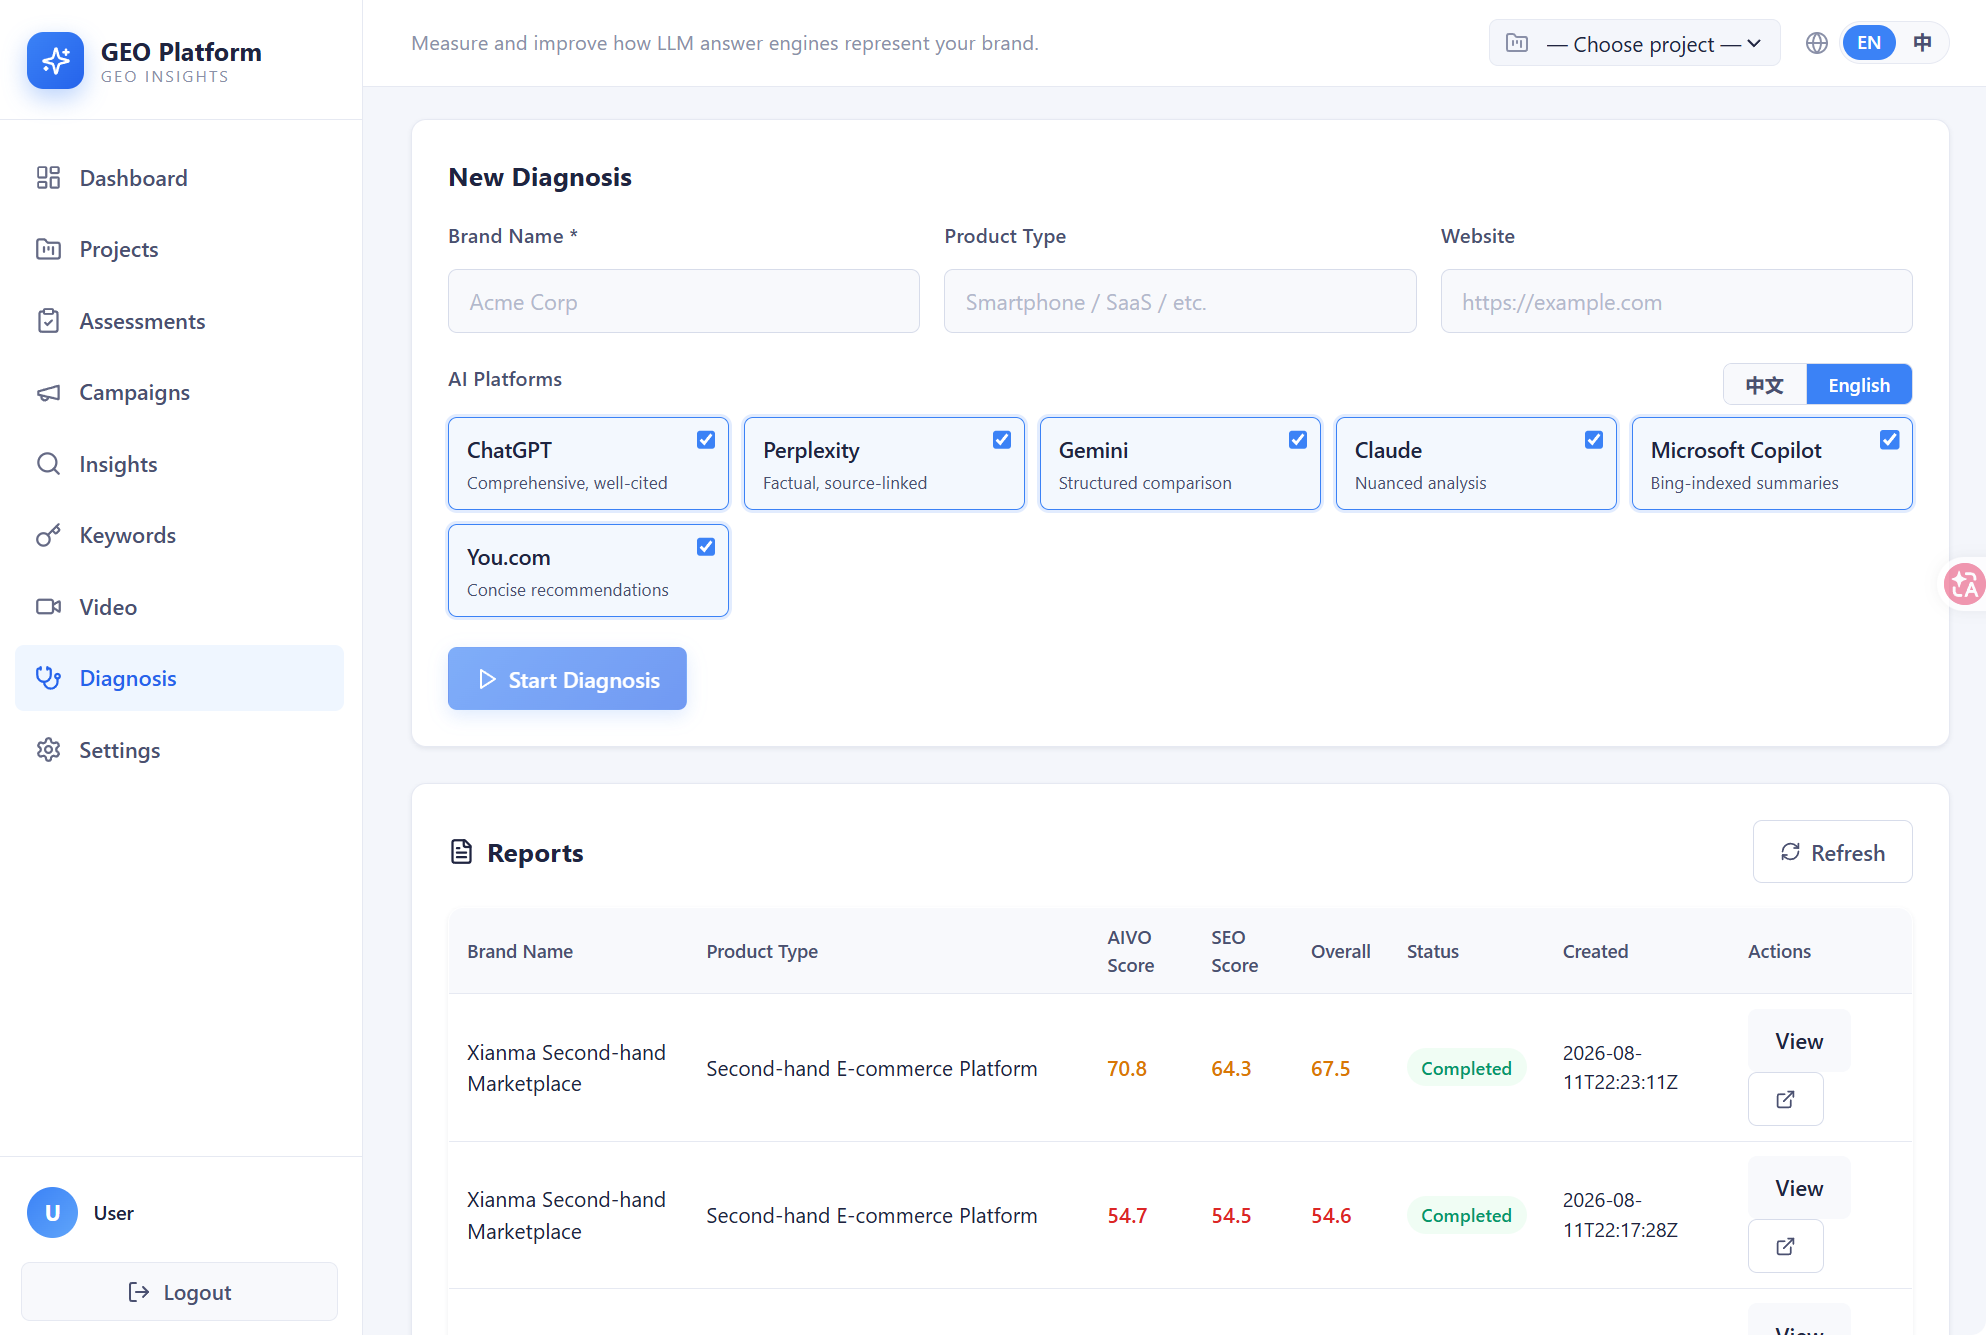Click the Keywords key icon

(x=48, y=535)
